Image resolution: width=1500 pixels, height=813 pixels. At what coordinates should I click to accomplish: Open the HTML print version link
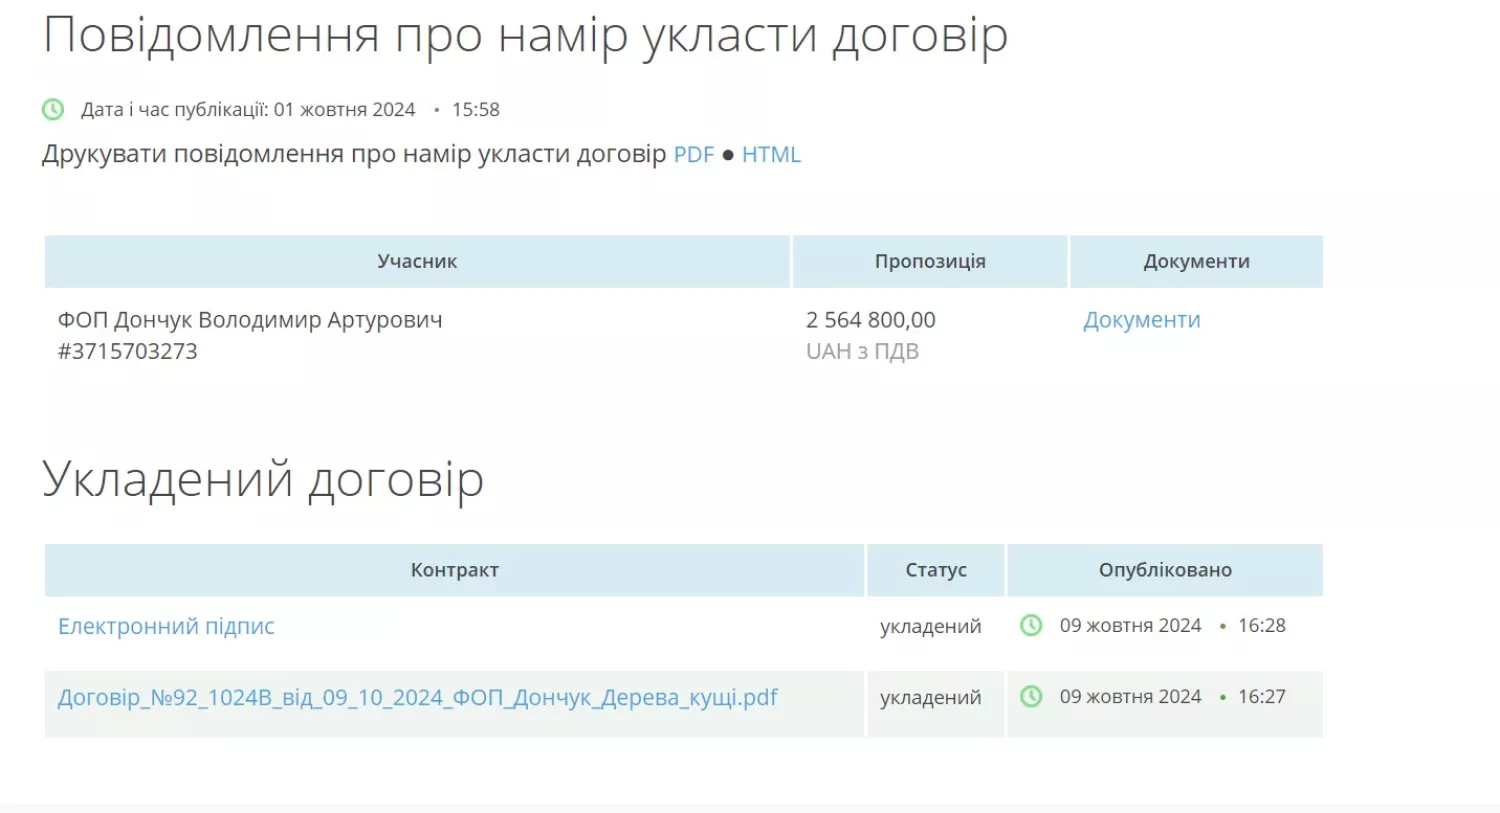[771, 155]
